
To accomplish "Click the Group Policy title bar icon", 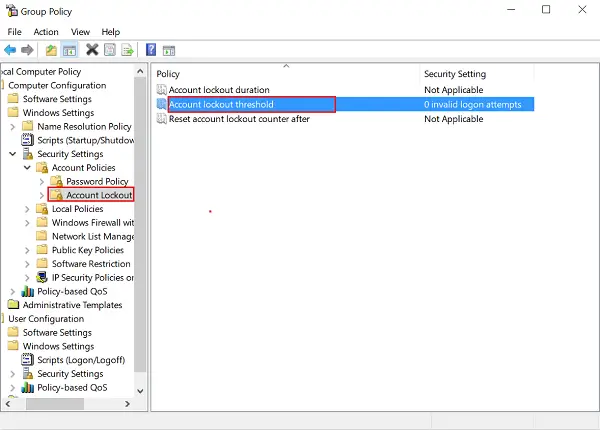I will [x=11, y=10].
